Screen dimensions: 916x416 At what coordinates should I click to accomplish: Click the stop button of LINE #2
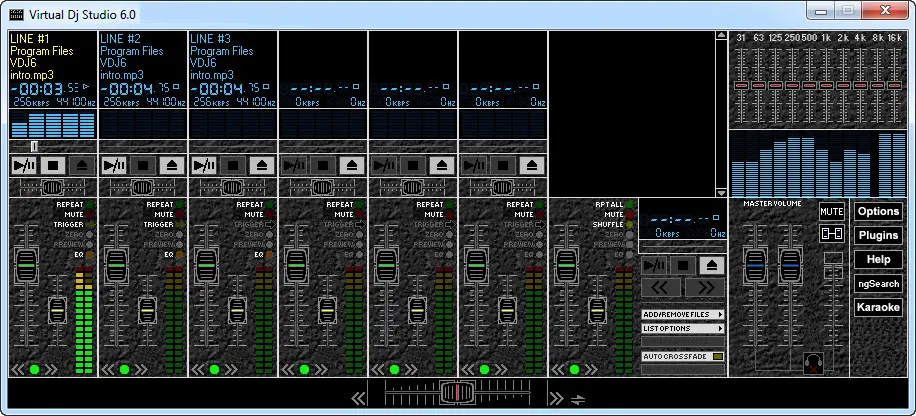[x=143, y=165]
